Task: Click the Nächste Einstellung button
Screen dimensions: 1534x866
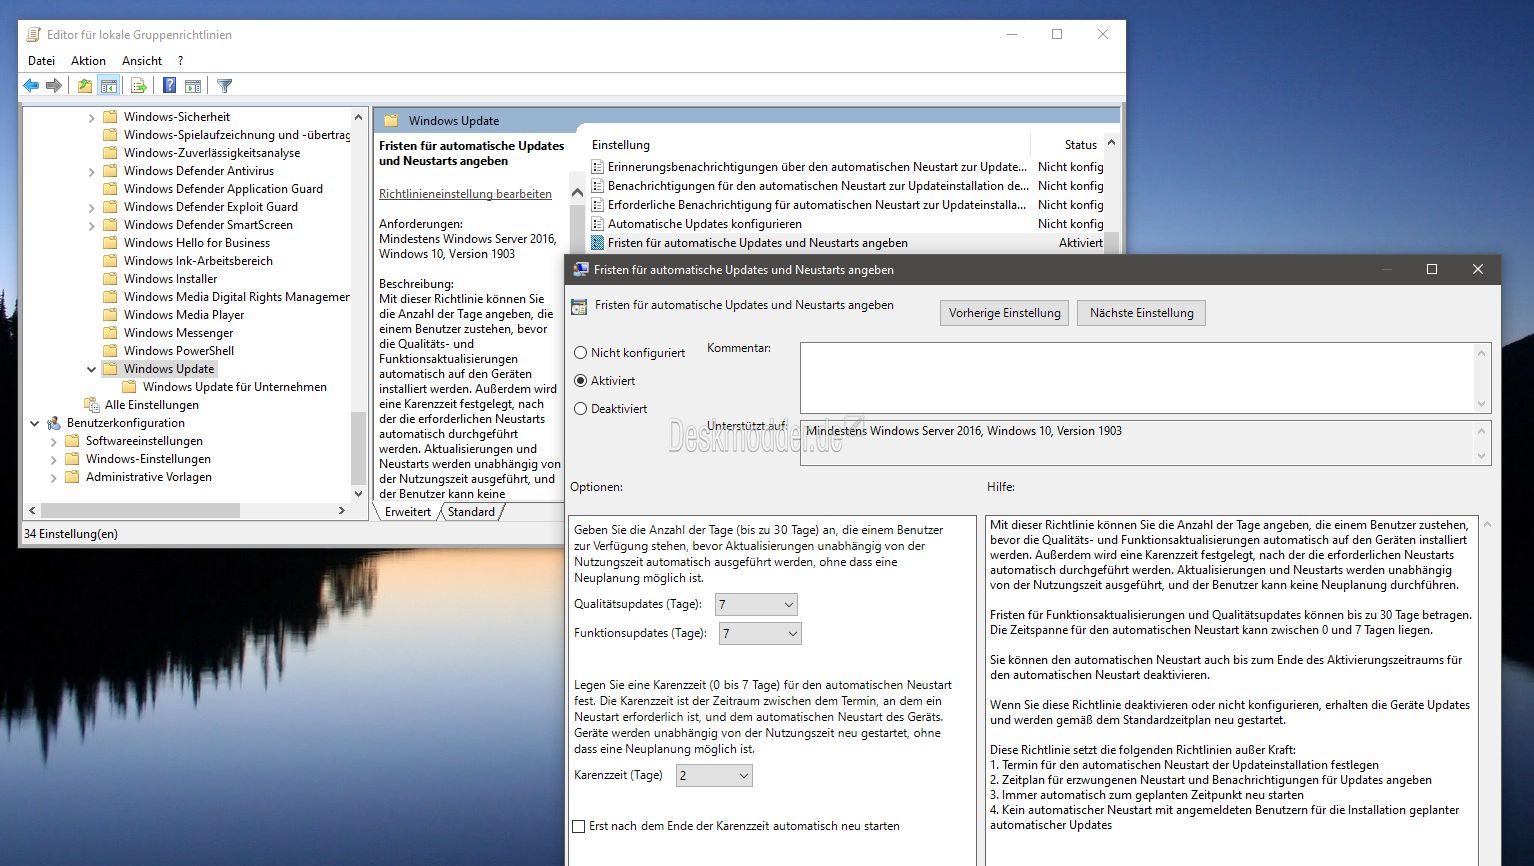Action: (x=1141, y=313)
